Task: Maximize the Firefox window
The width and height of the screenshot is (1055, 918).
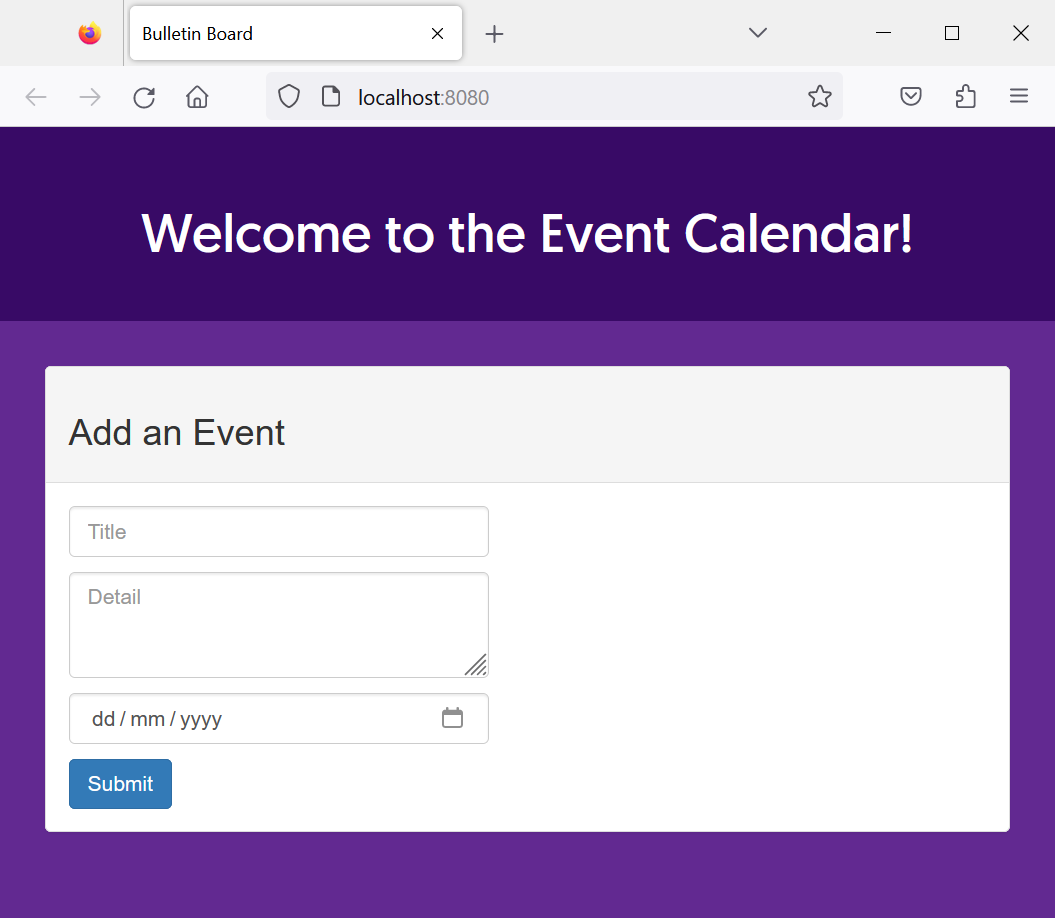Action: point(952,33)
